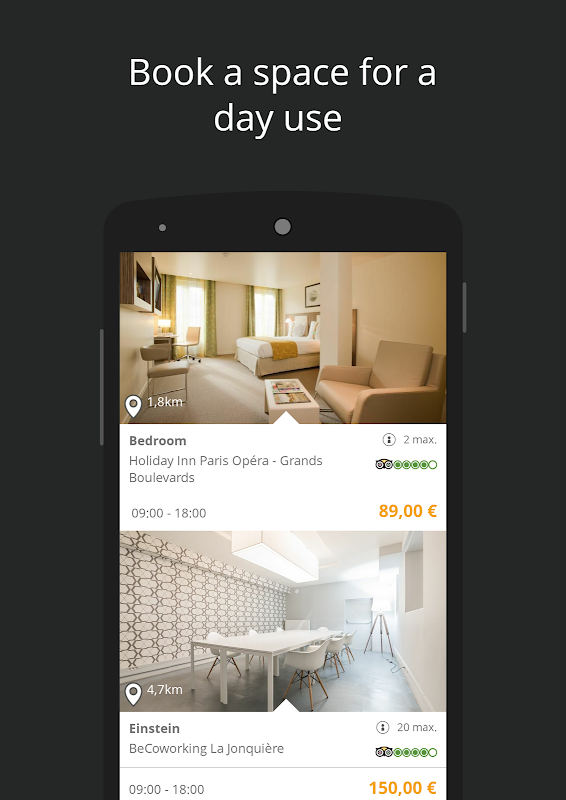Click the 20 max. capacity text

click(417, 727)
